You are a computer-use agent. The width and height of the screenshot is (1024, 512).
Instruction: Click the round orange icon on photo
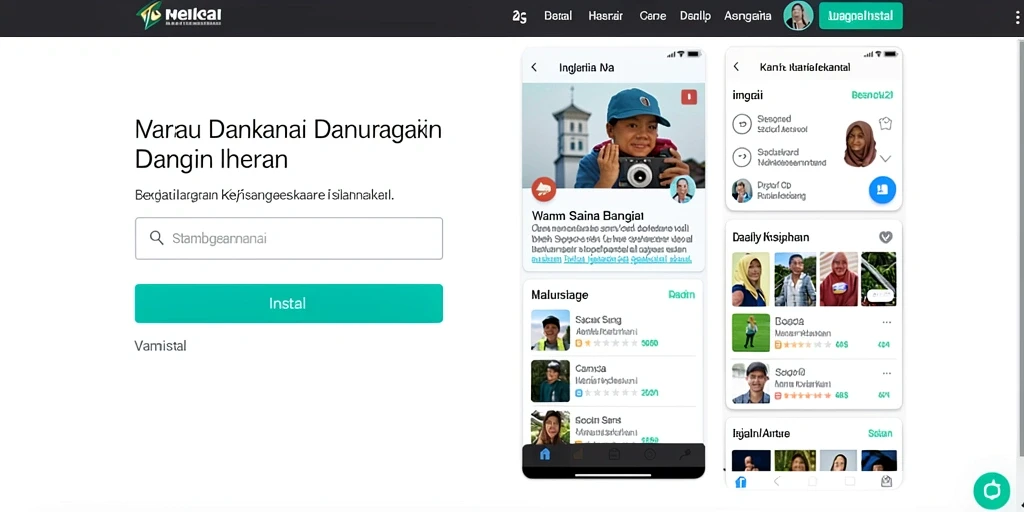(x=543, y=189)
